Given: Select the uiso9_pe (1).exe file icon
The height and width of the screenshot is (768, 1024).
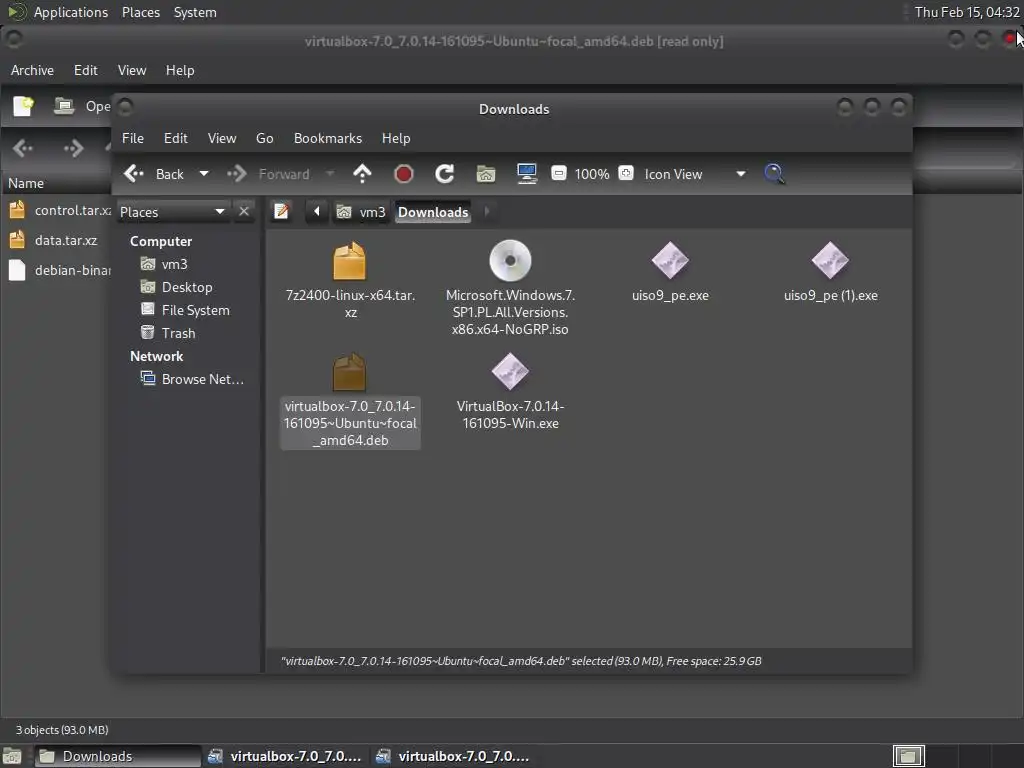Looking at the screenshot, I should [830, 261].
